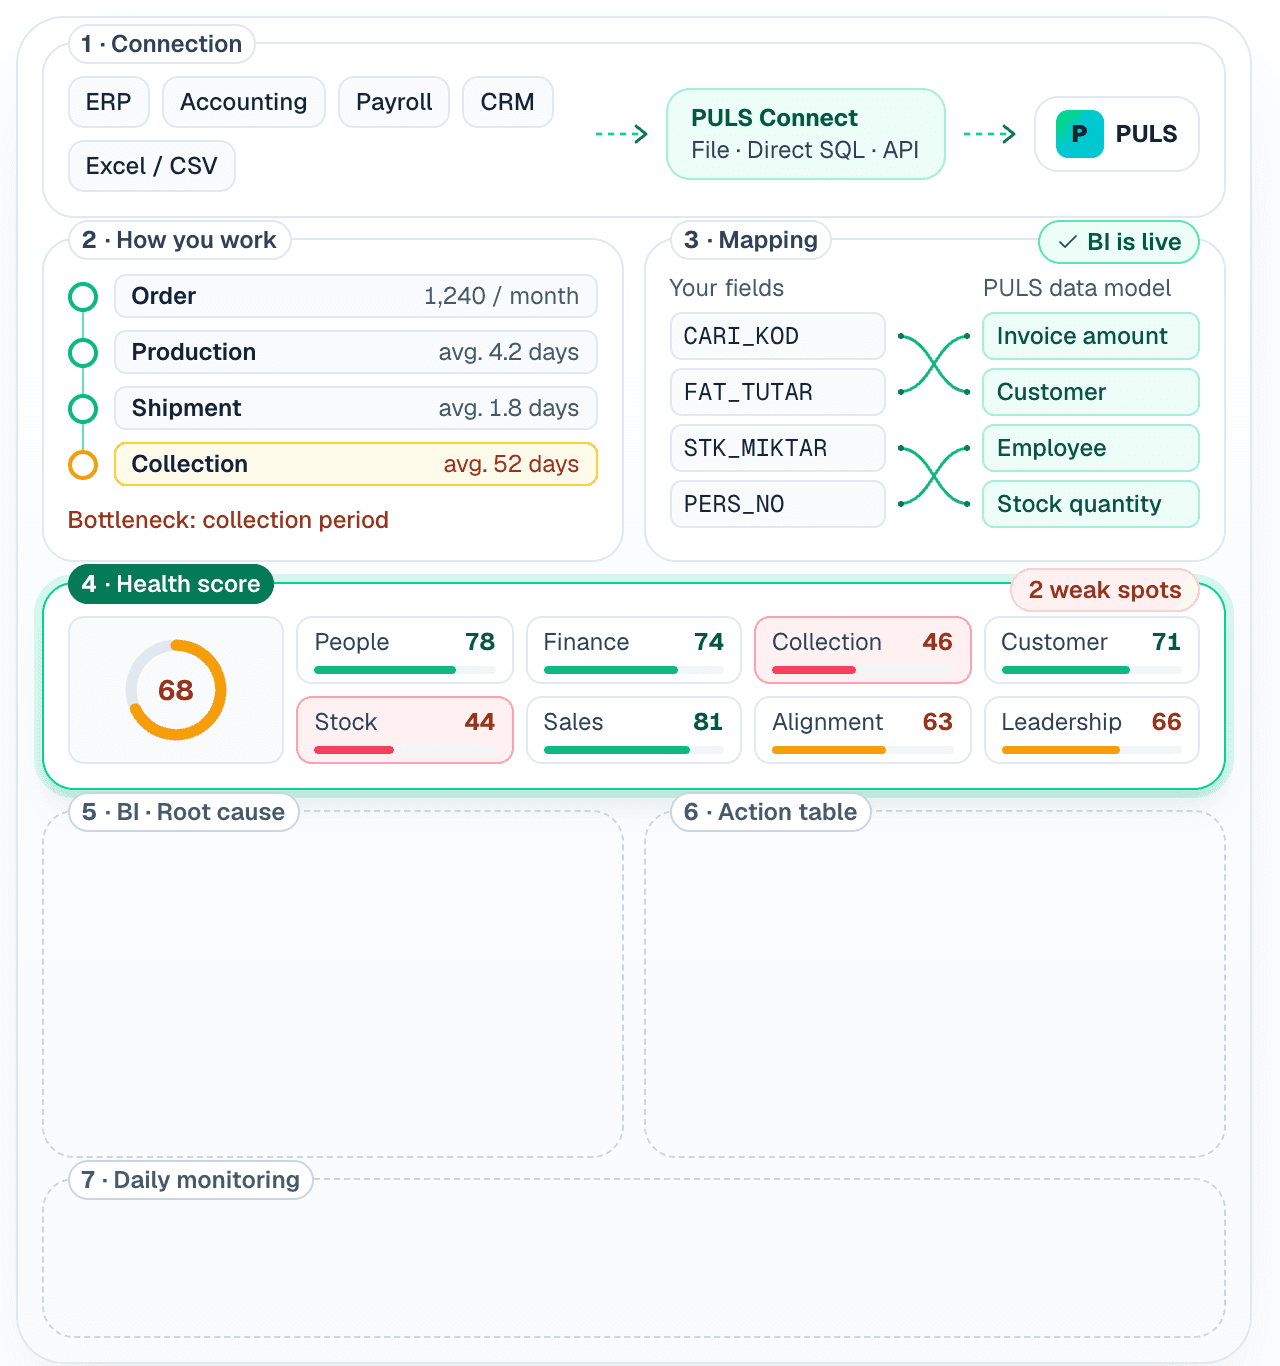The image size is (1280, 1366).
Task: Click the checkmark in BI is live badge
Action: point(1068,242)
